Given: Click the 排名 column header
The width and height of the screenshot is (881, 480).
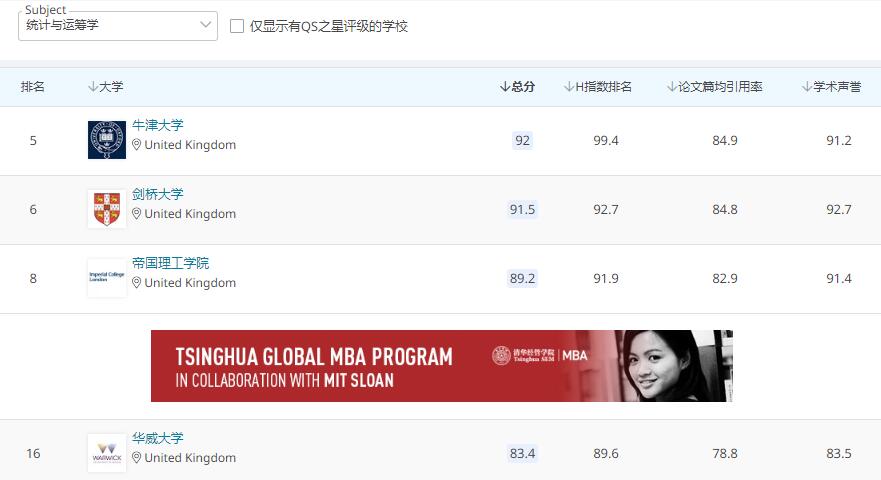Looking at the screenshot, I should 33,87.
